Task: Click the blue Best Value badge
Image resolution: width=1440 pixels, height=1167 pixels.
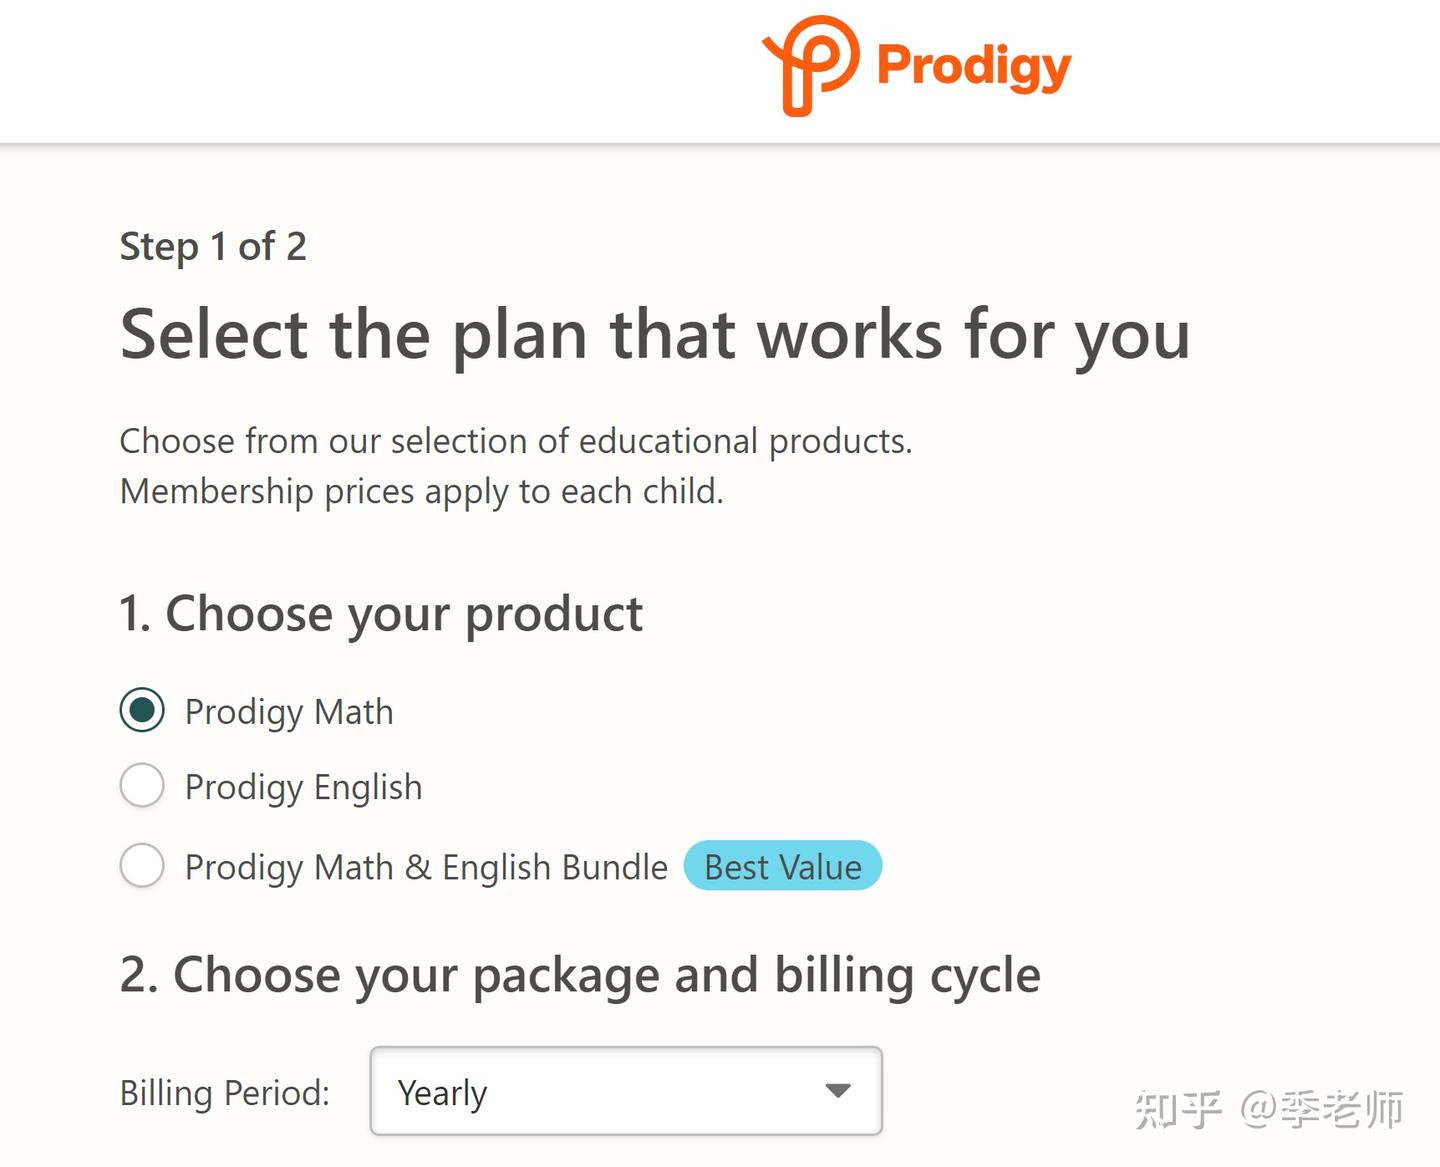Action: [x=783, y=866]
